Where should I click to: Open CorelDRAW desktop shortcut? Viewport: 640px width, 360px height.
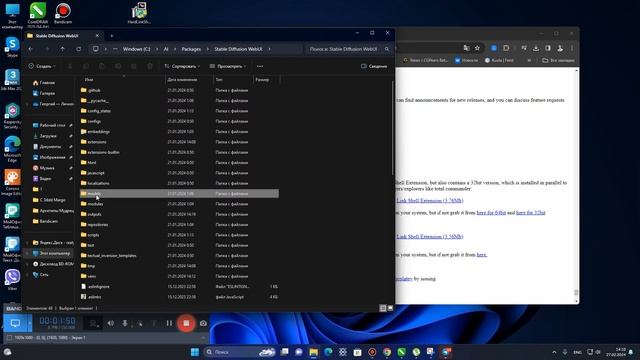point(38,14)
